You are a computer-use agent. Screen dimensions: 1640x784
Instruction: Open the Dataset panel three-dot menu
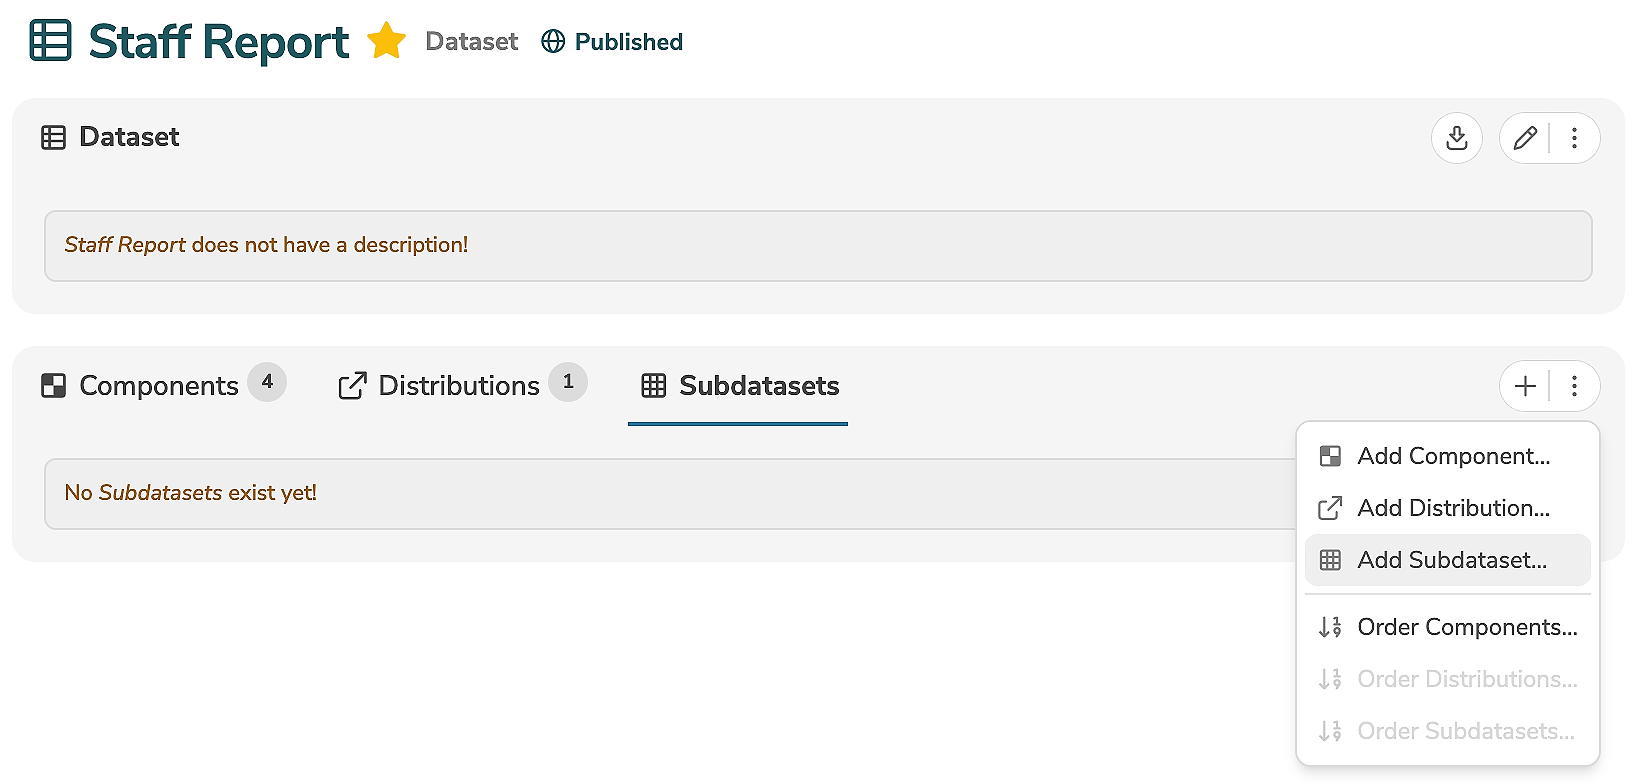(x=1574, y=138)
